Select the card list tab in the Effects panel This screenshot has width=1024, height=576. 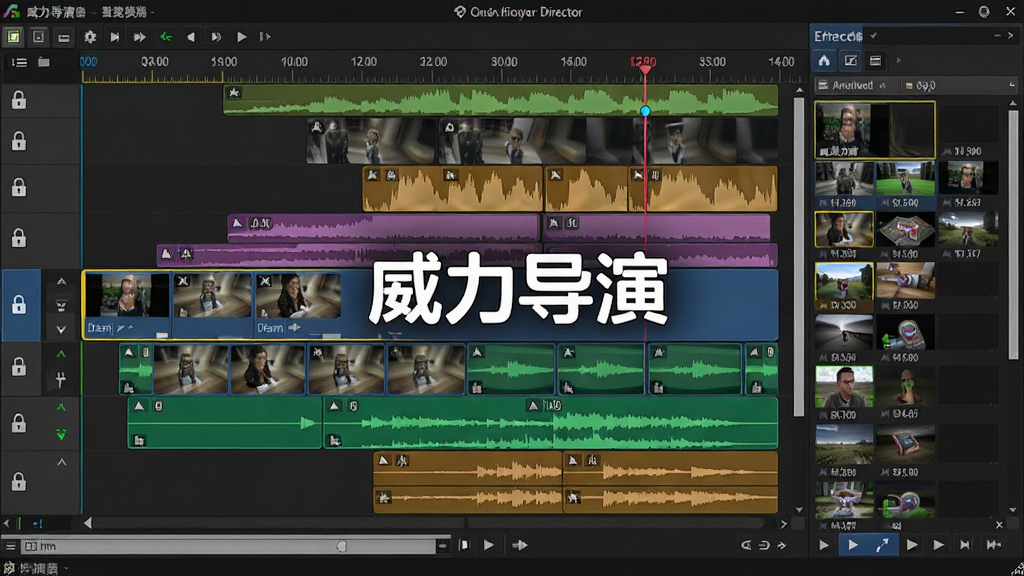(x=876, y=61)
